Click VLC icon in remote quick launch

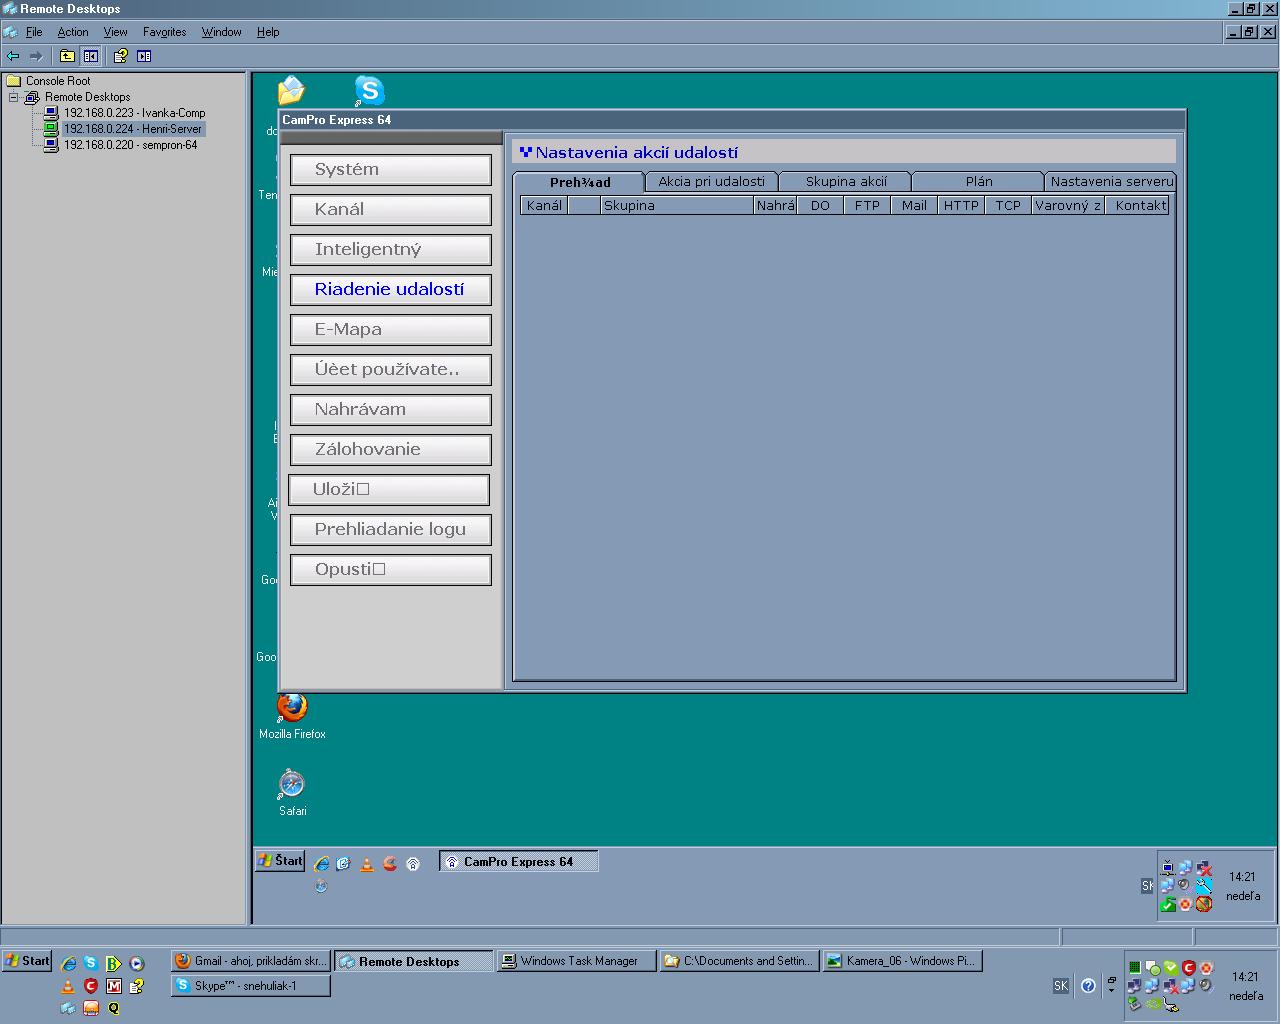coord(367,864)
